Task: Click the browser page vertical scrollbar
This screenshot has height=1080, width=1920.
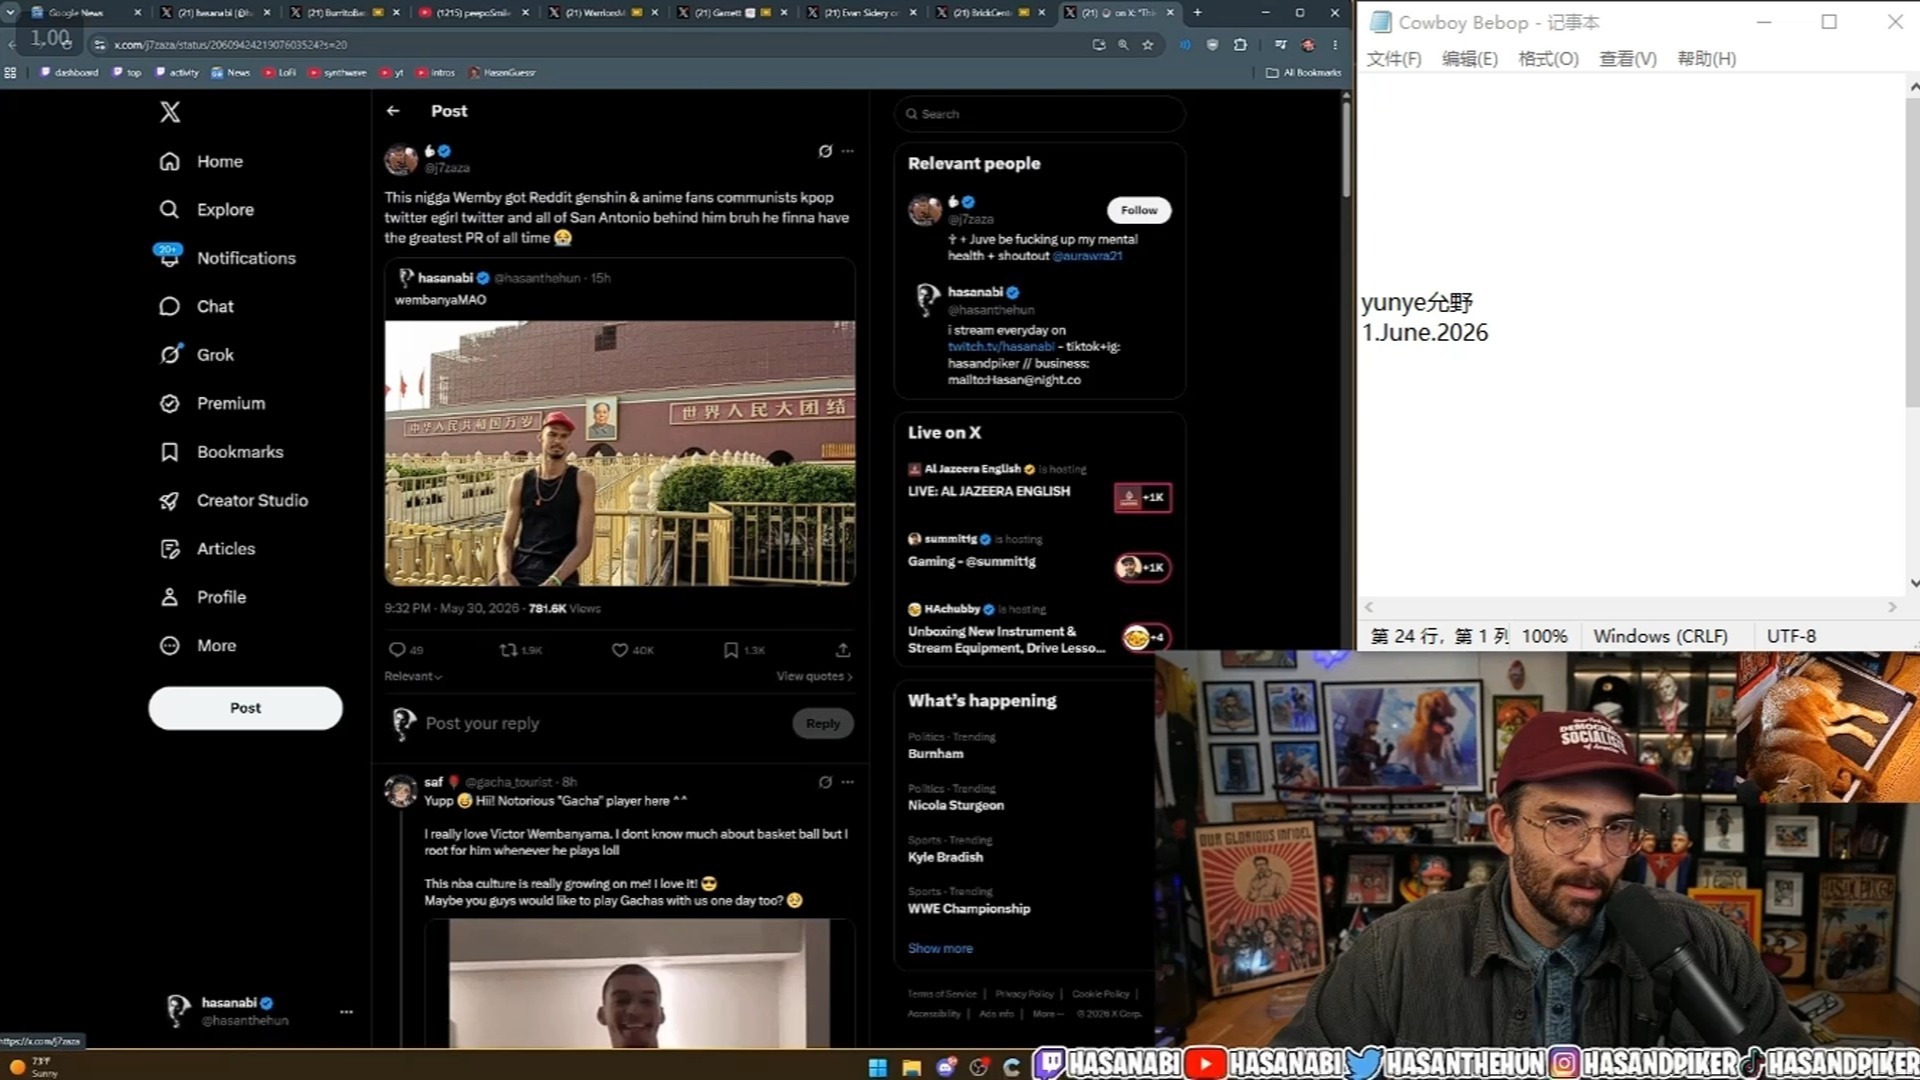Action: (1346, 150)
